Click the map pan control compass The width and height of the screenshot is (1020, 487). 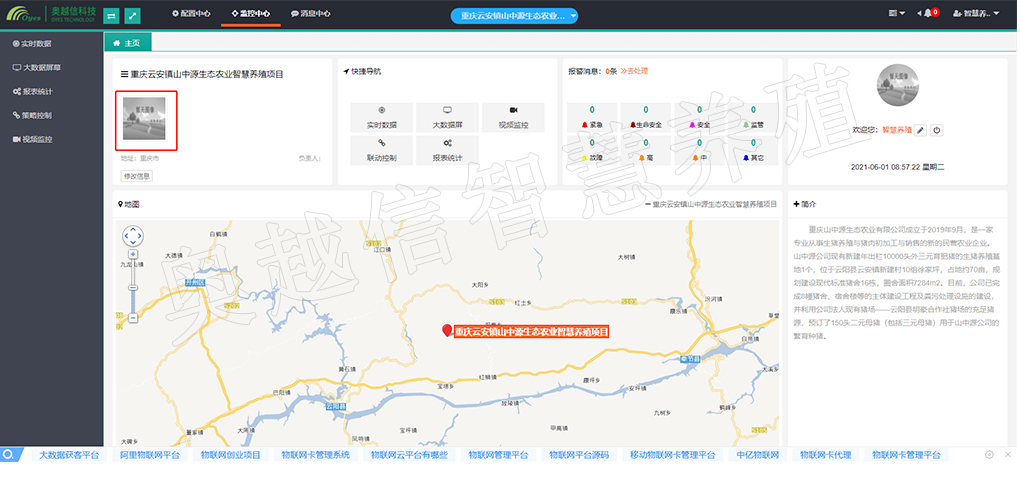133,237
